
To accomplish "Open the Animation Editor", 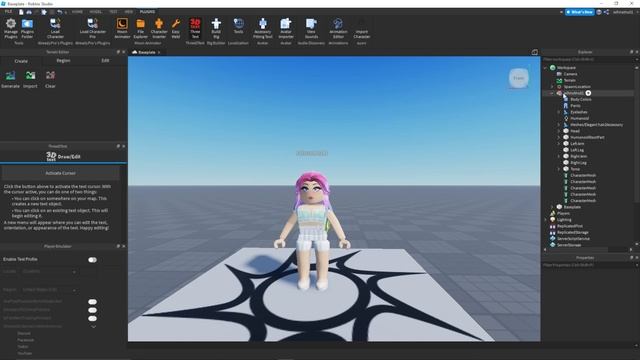I will pos(338,28).
